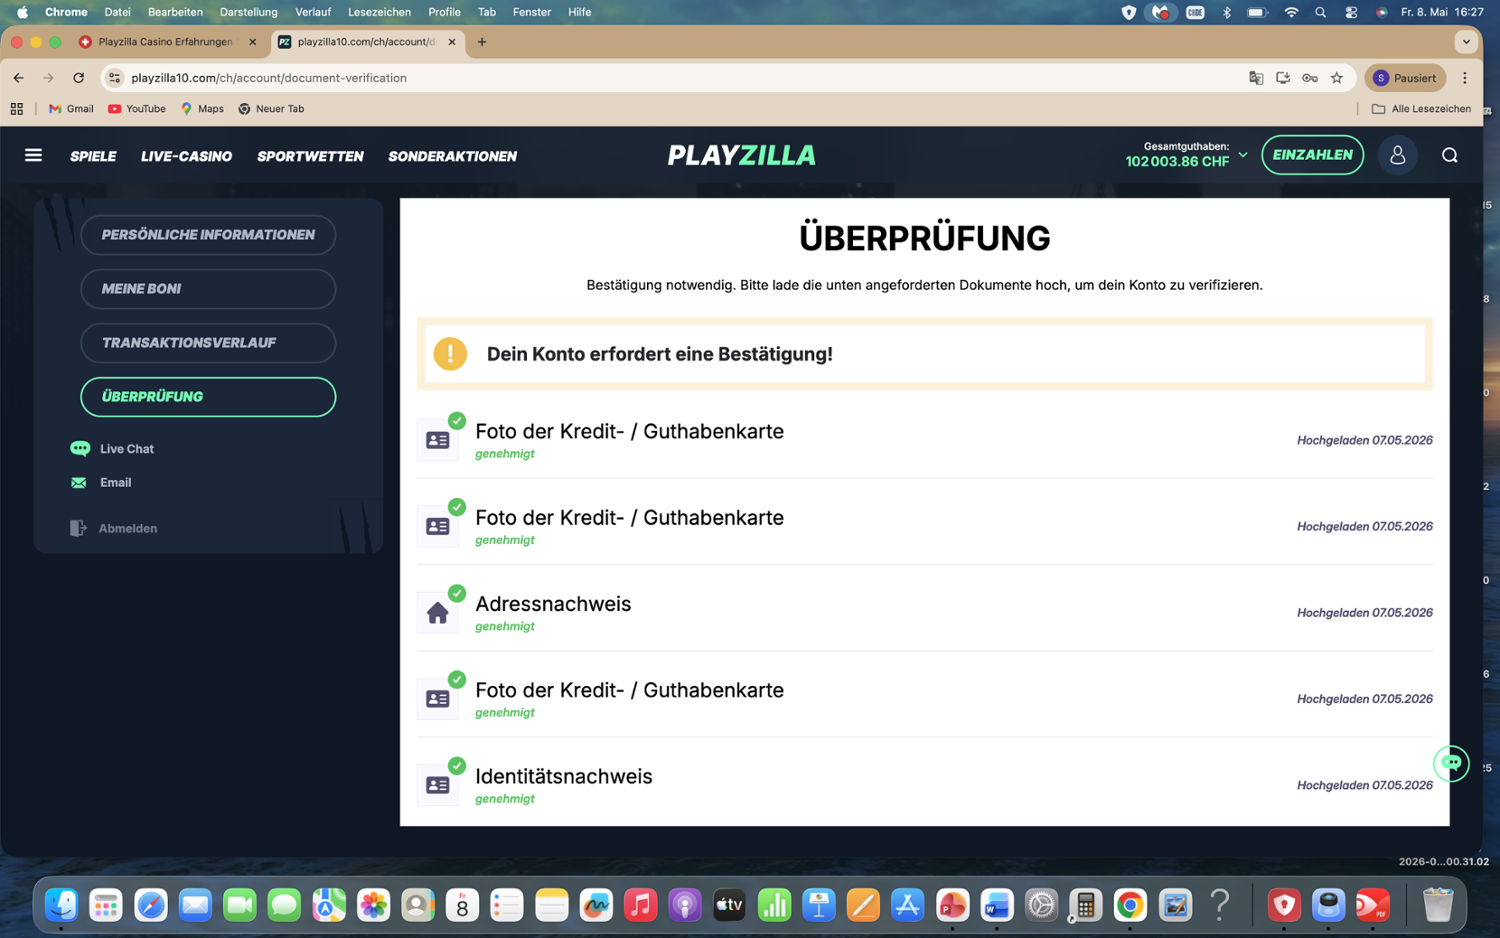Screen dimensions: 1500x938
Task: Click the ID card icon beside Identitätsnachweis
Action: 437,785
